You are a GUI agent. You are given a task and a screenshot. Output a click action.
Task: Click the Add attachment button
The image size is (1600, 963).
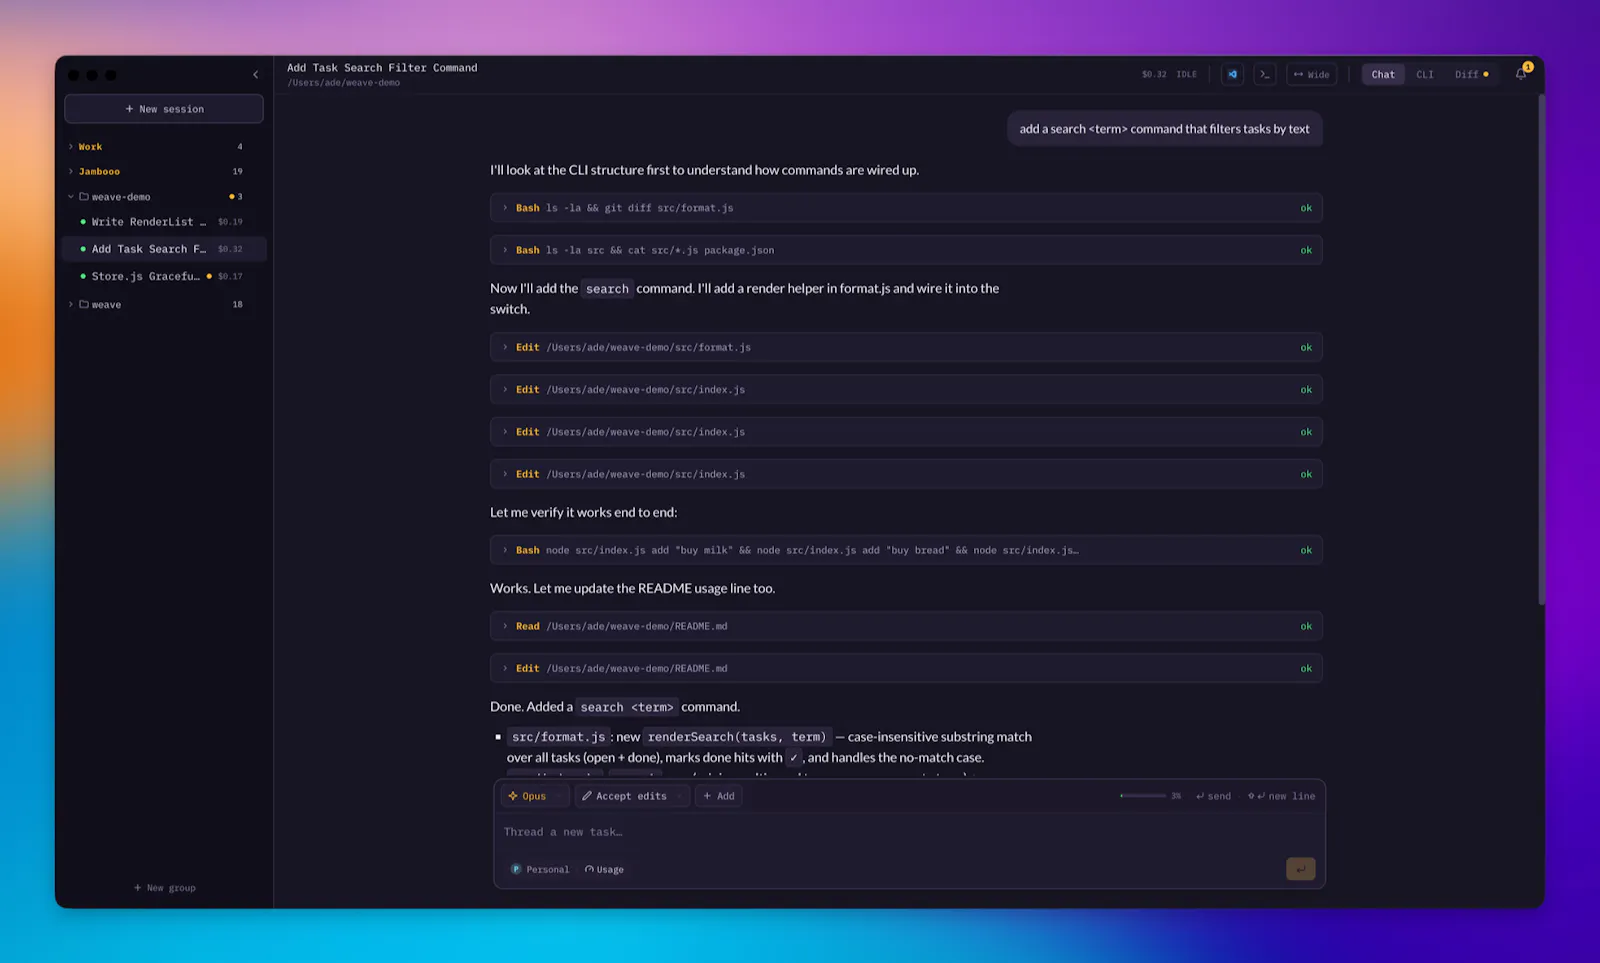(719, 796)
